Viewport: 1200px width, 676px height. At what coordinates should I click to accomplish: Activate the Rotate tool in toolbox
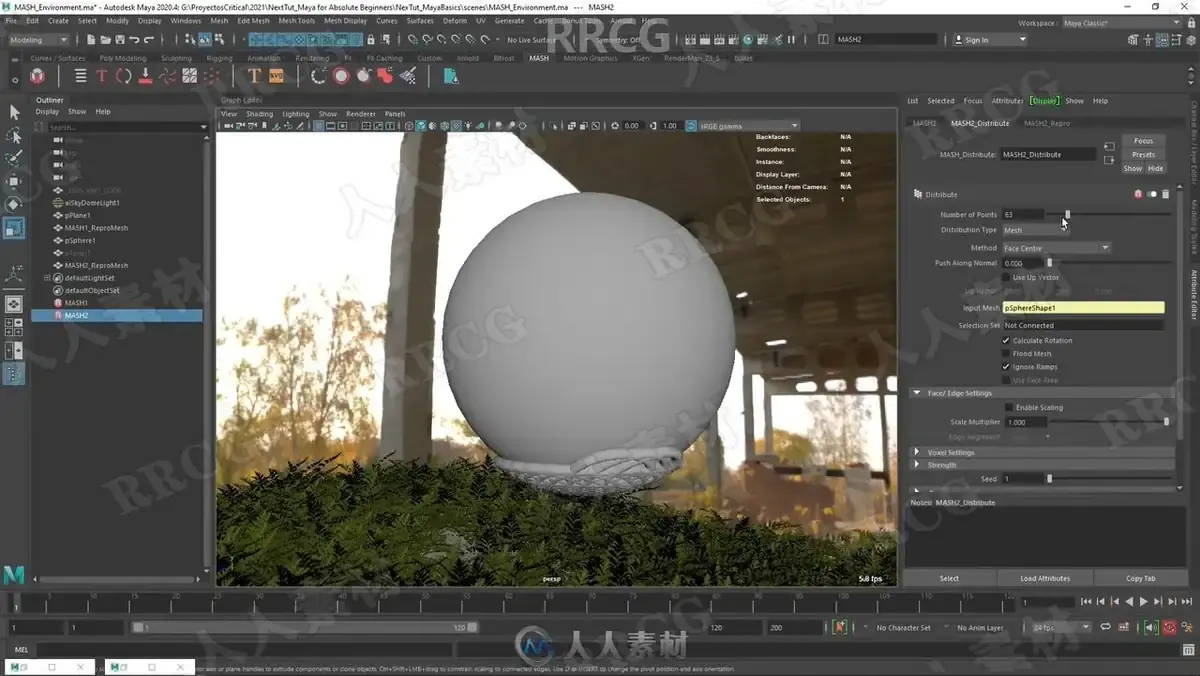tap(14, 204)
